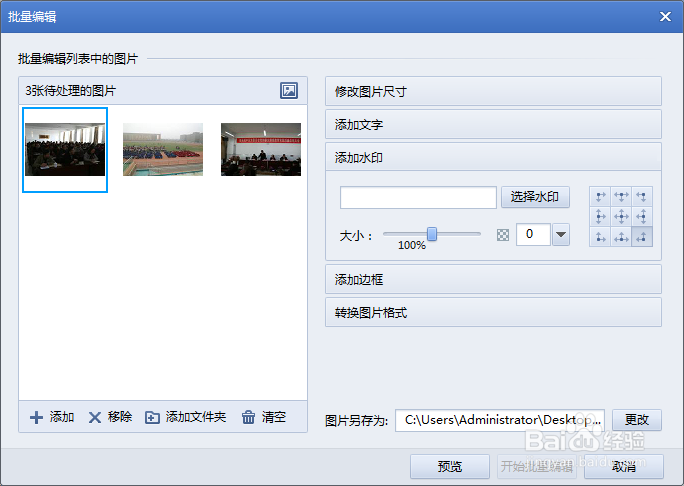Click 清空 to clear the image list

(x=263, y=417)
